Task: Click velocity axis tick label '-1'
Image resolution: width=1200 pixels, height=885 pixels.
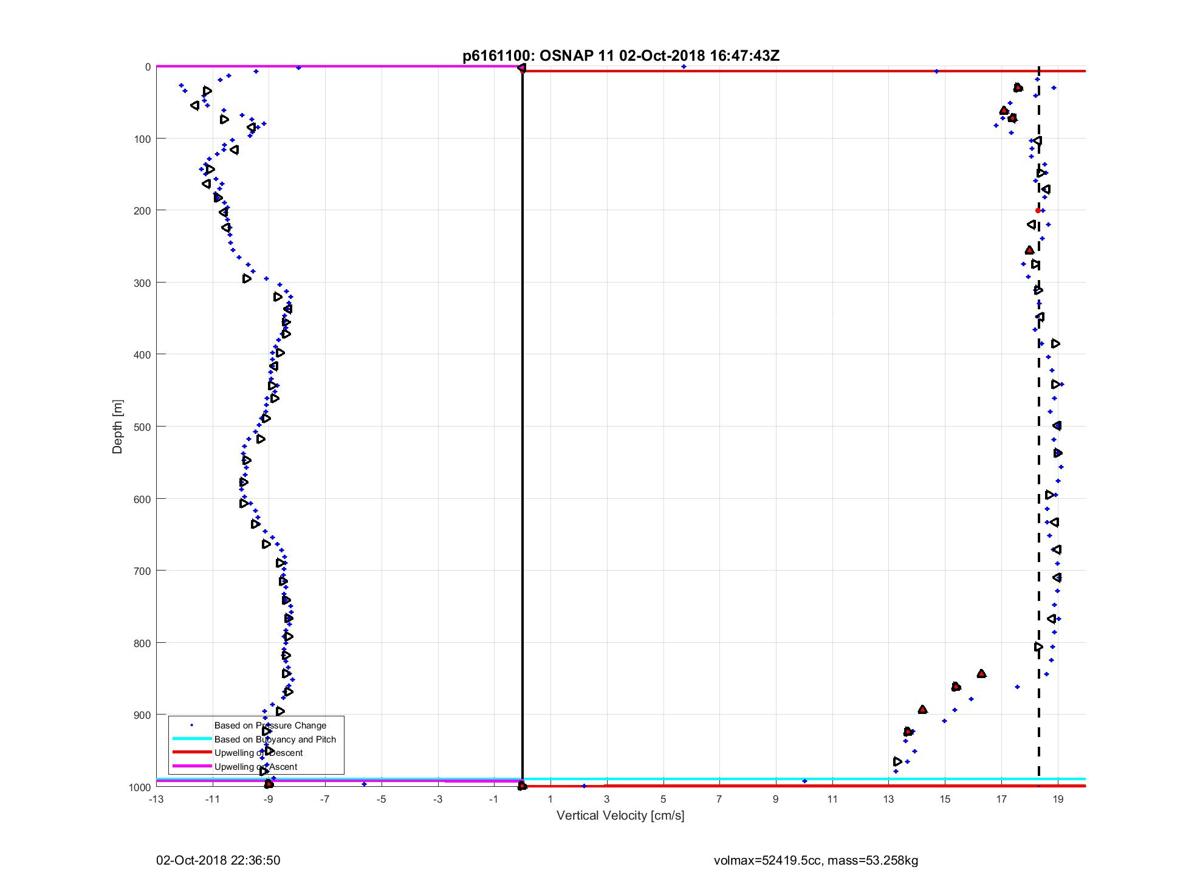Action: tap(494, 799)
